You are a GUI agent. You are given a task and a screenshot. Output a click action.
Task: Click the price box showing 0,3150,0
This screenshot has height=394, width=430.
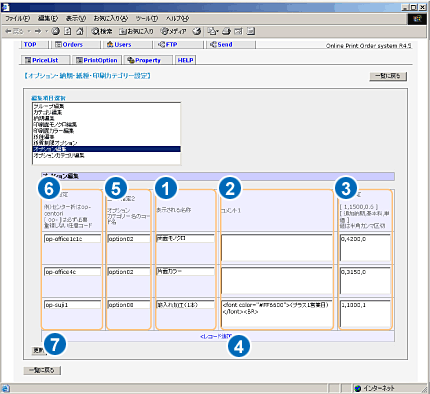coord(365,280)
